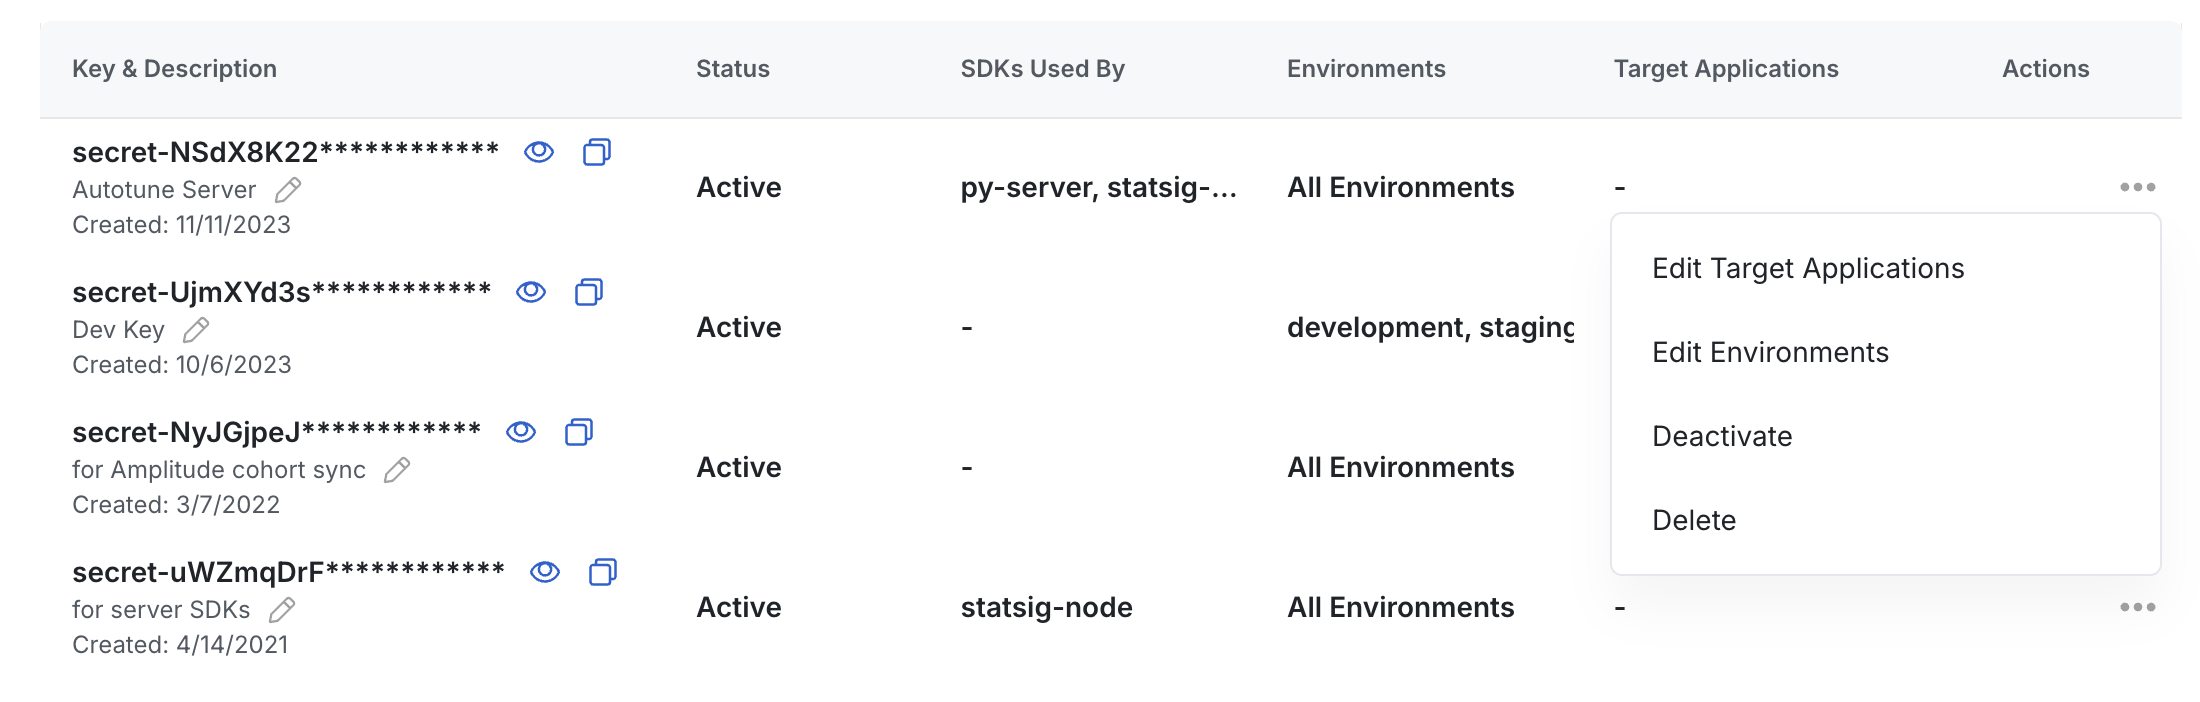The height and width of the screenshot is (702, 2200).
Task: Deactivate the key via menu
Action: coord(1721,437)
